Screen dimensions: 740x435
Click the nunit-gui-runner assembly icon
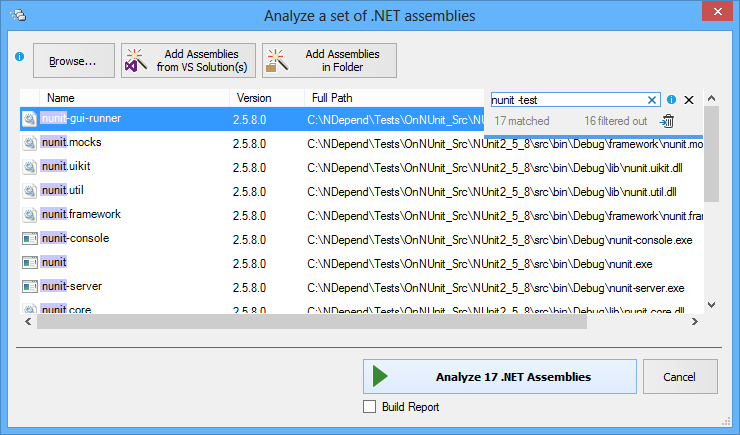[29, 119]
